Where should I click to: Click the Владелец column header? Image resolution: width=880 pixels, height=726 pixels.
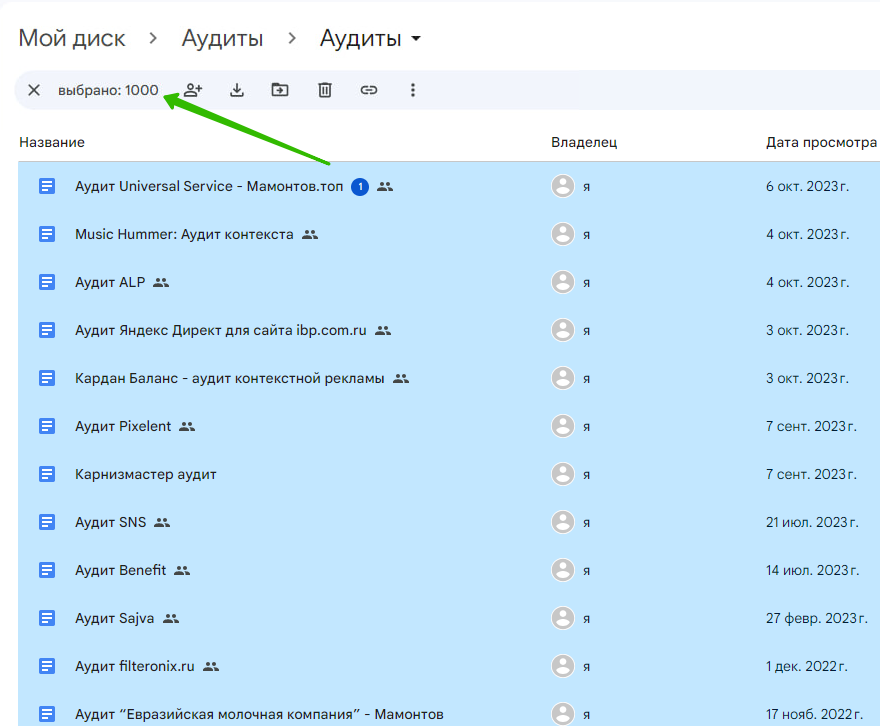click(584, 142)
